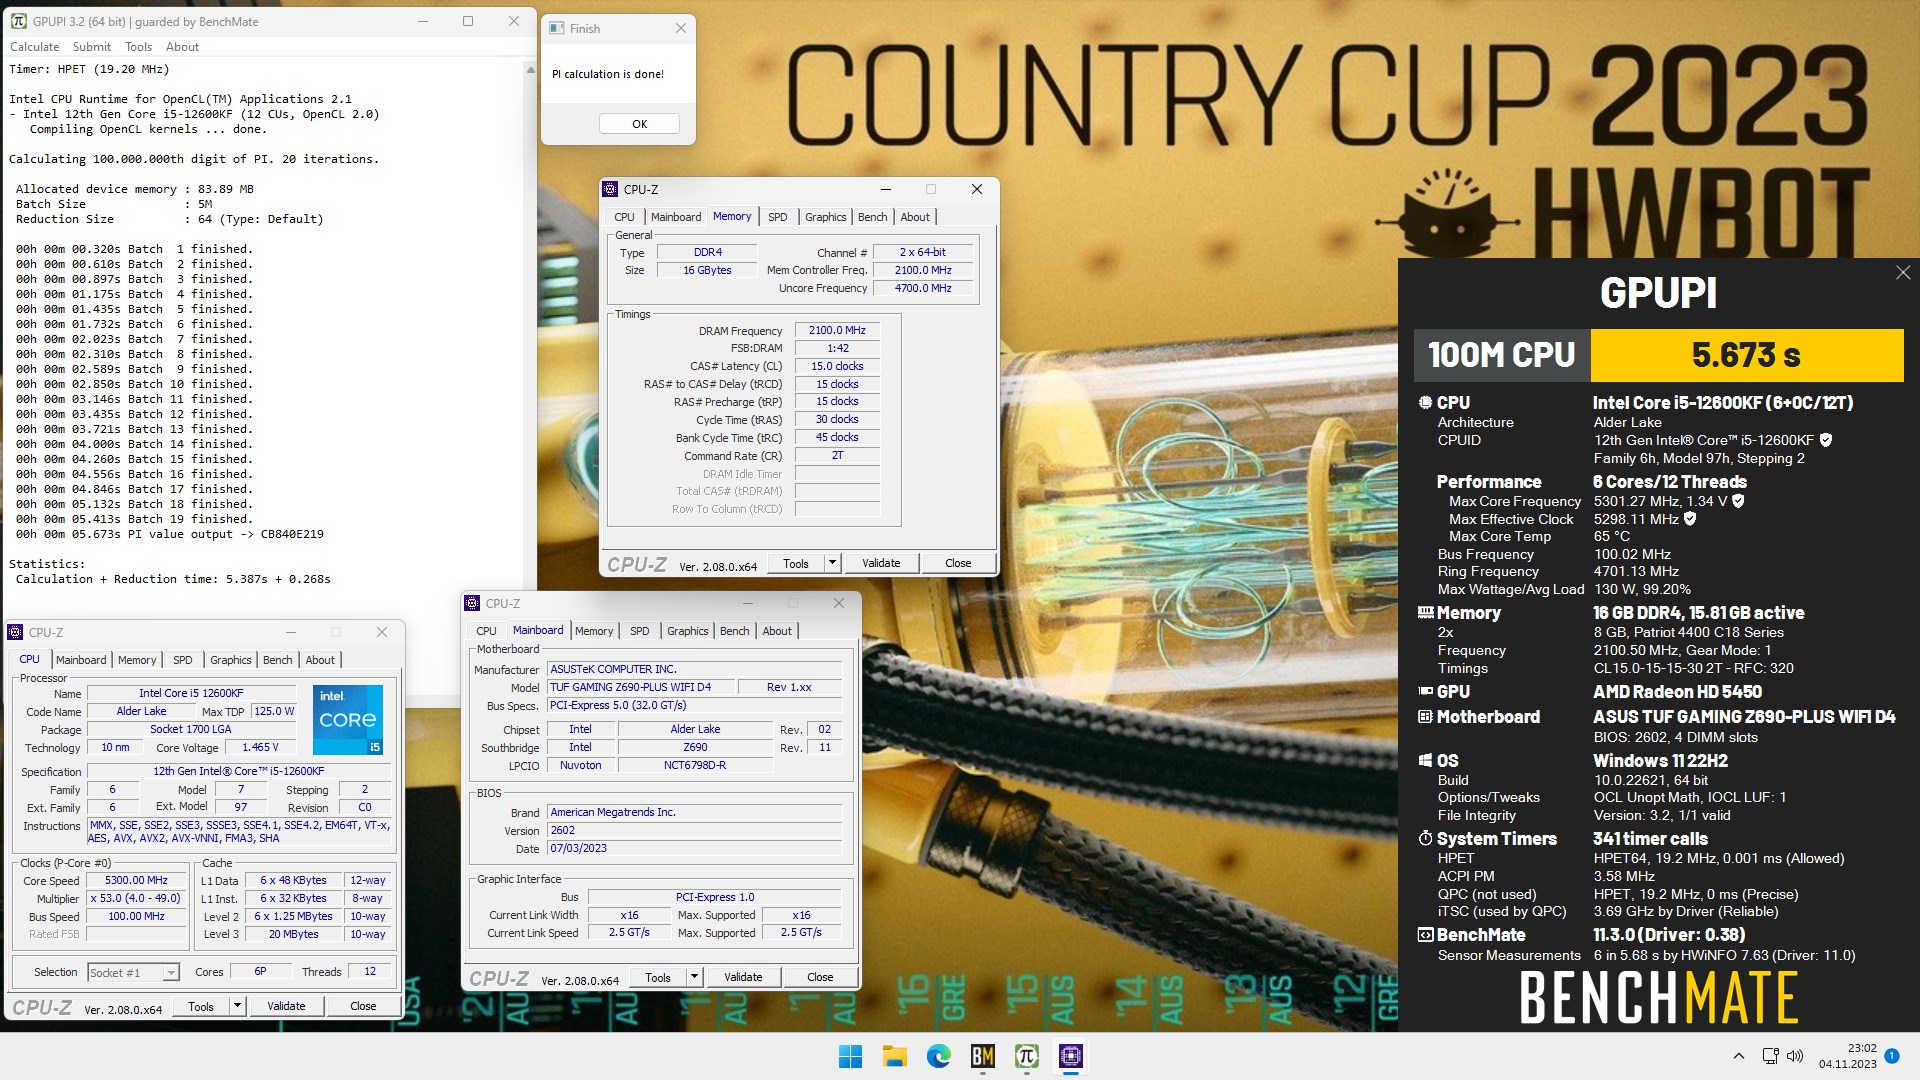Viewport: 1920px width, 1080px height.
Task: Click Core Speed value 5300.00 MHz
Action: point(136,881)
